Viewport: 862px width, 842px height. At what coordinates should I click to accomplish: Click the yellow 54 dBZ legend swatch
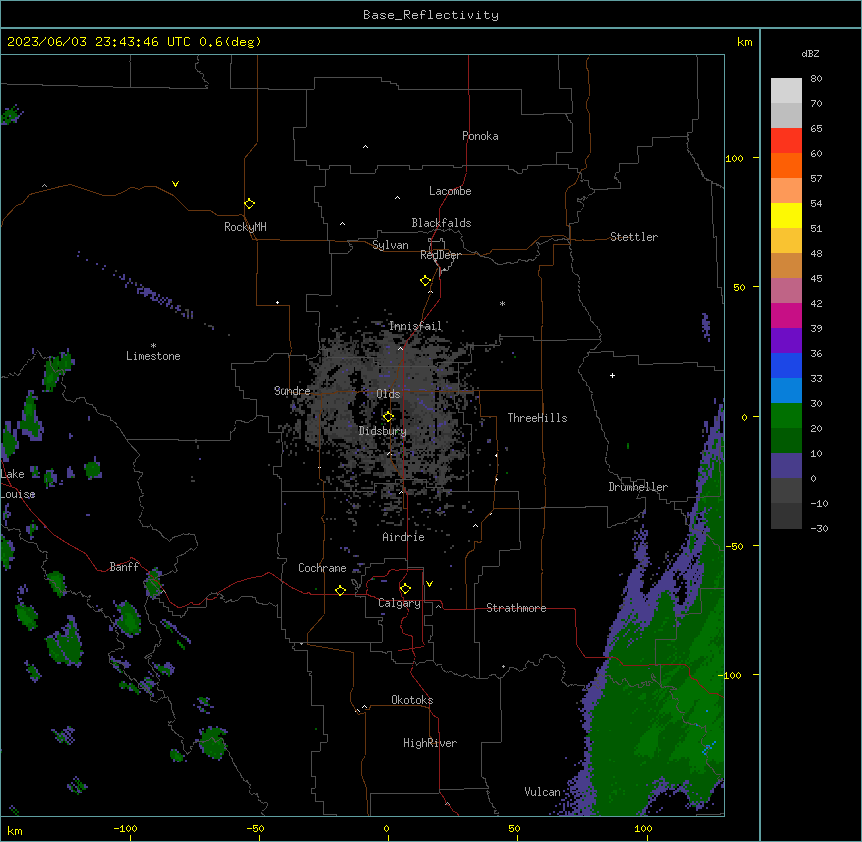[x=786, y=215]
